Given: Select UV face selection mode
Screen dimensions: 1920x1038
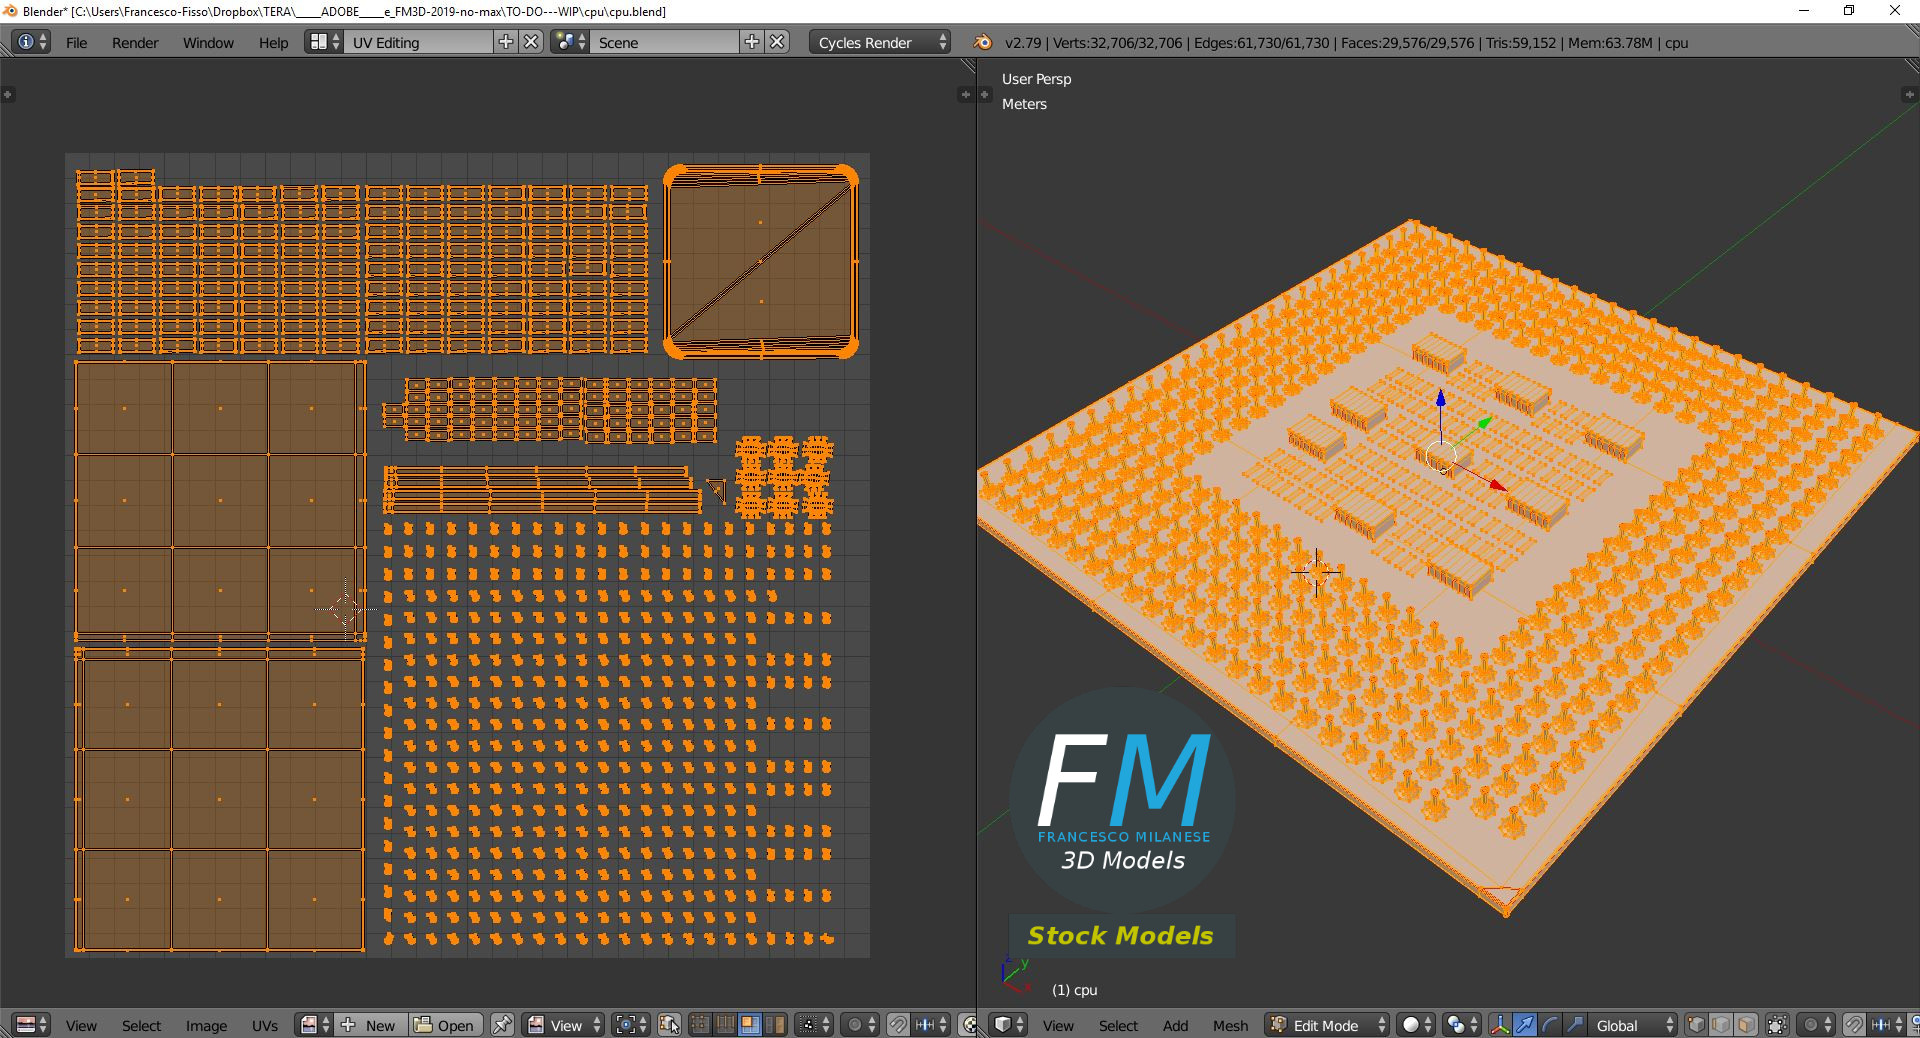Looking at the screenshot, I should 749,1025.
